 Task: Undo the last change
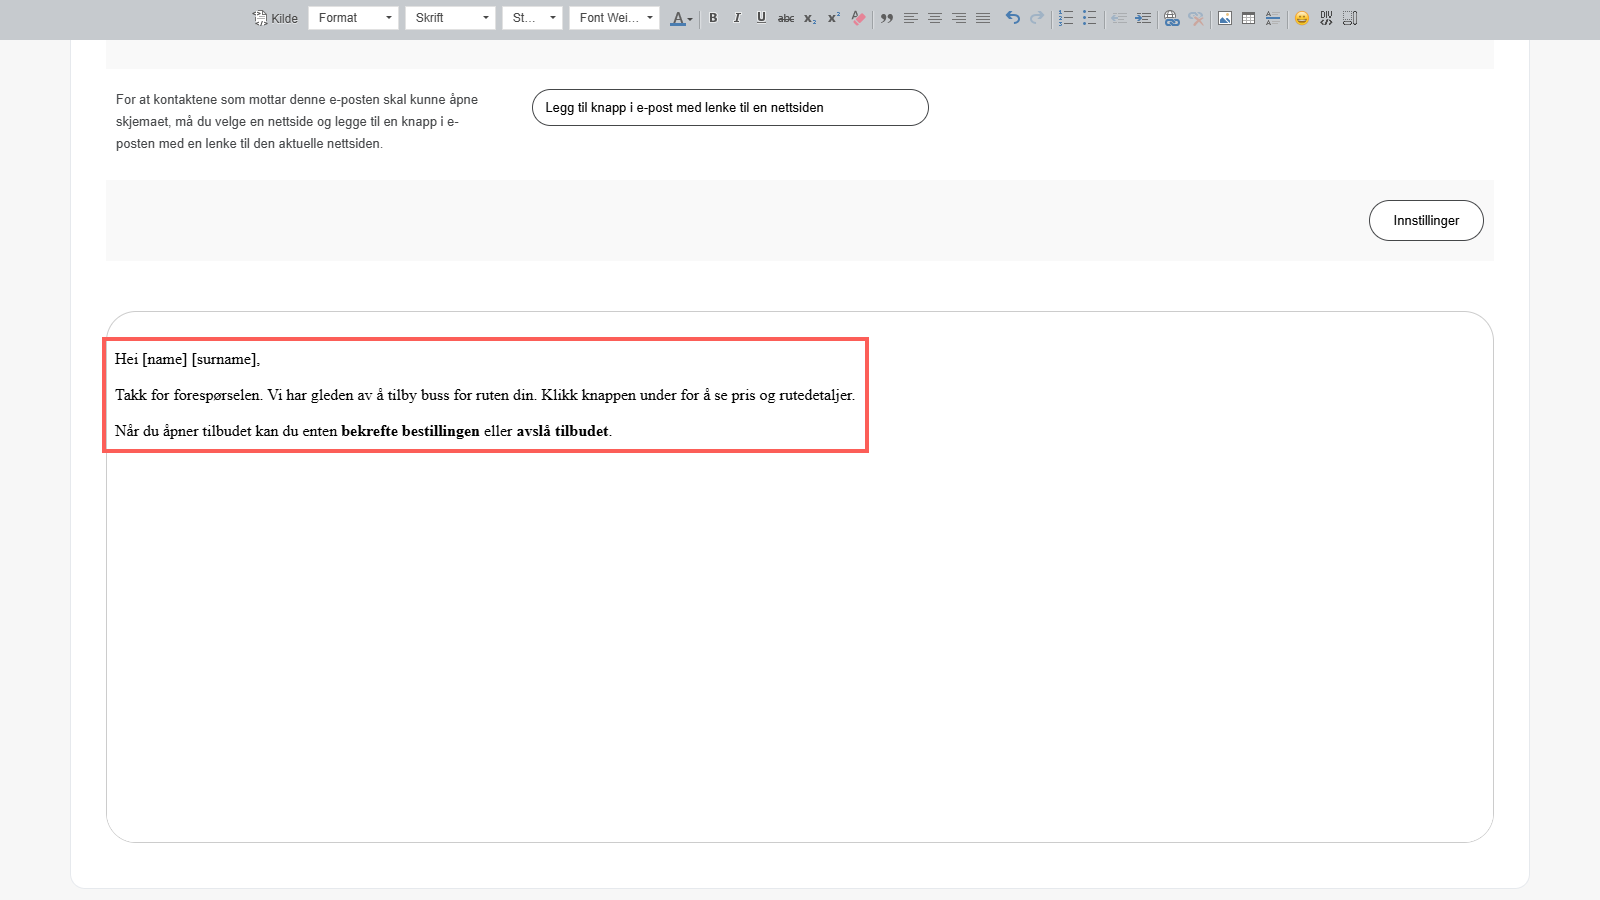click(x=1013, y=18)
